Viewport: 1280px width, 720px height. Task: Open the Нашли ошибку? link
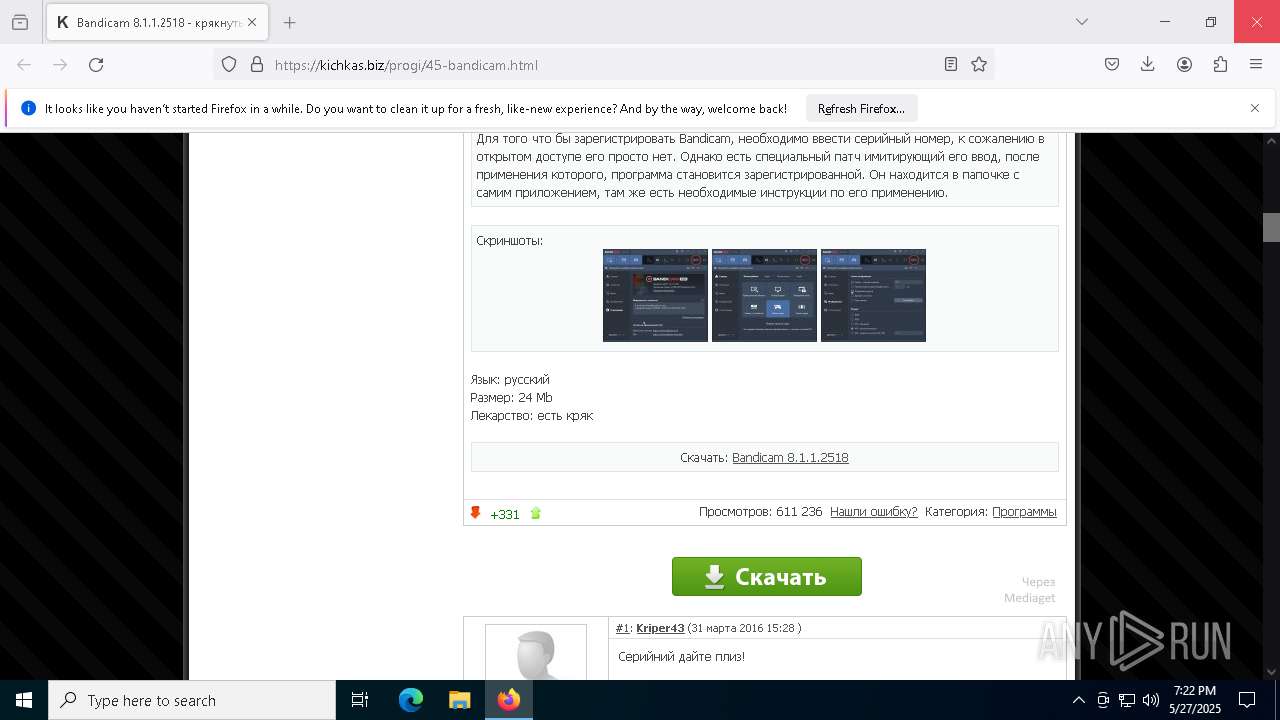(x=873, y=512)
